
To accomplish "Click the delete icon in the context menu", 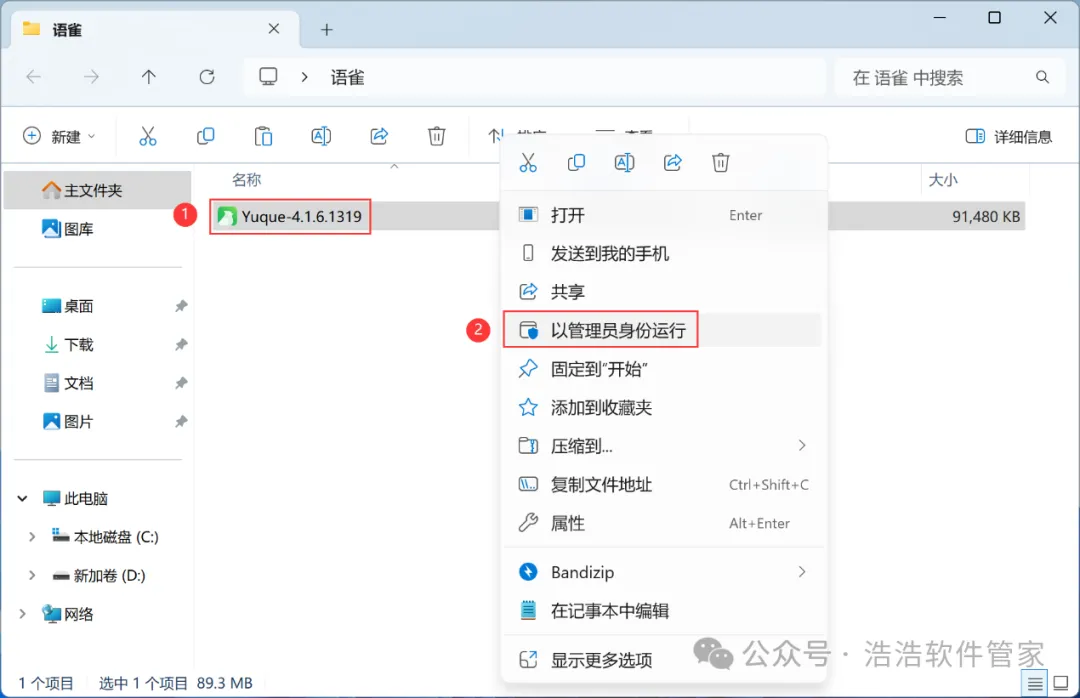I will [x=720, y=163].
